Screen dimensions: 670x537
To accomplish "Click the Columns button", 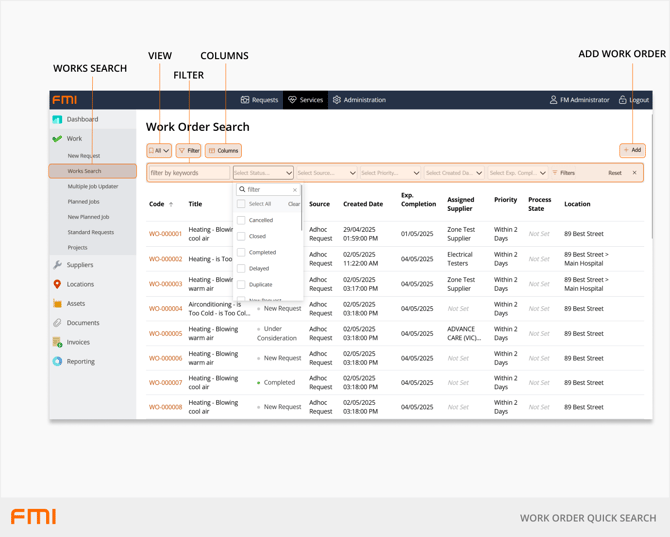I will (x=223, y=150).
